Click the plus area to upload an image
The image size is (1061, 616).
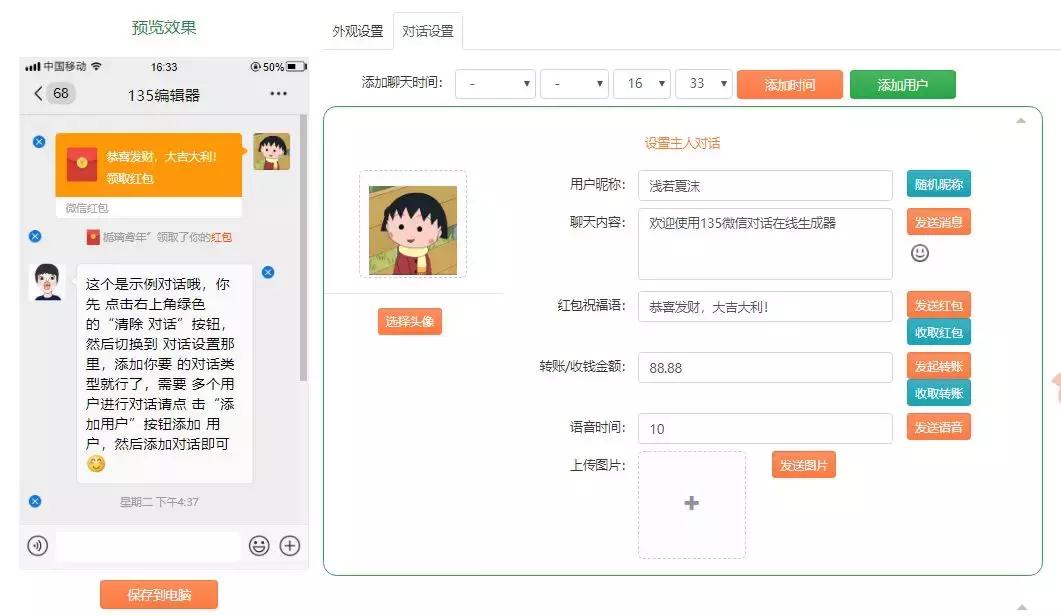691,503
